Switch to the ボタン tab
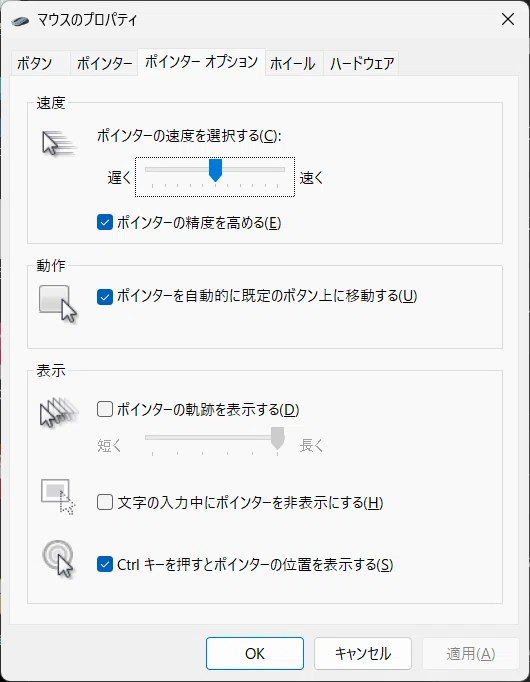 tap(35, 64)
